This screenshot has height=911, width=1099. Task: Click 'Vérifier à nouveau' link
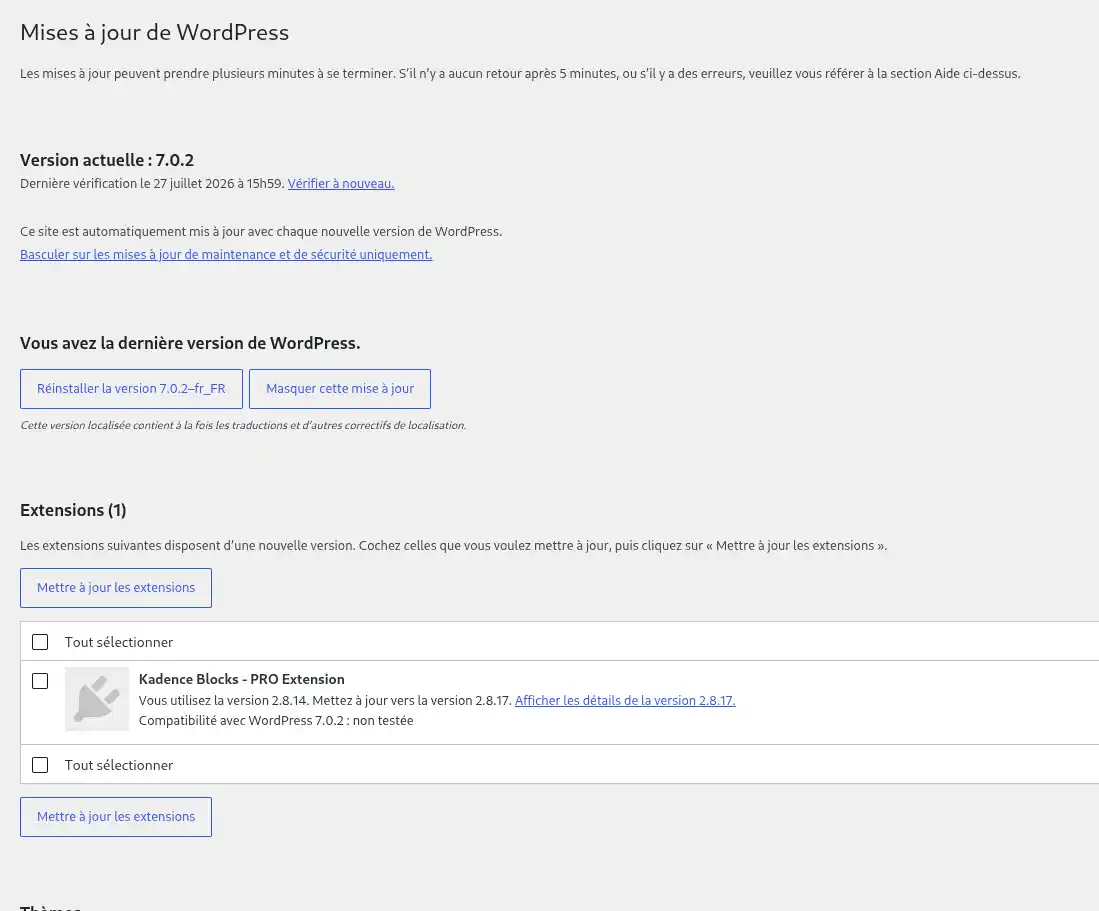coord(341,184)
